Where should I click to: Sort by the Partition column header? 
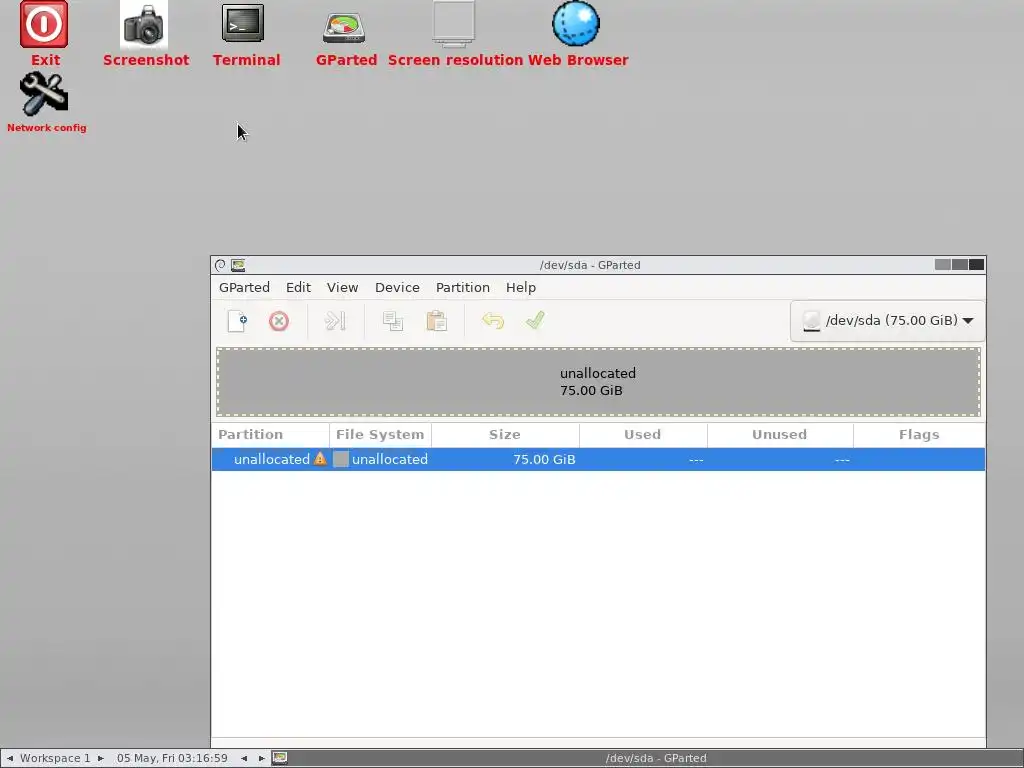270,435
